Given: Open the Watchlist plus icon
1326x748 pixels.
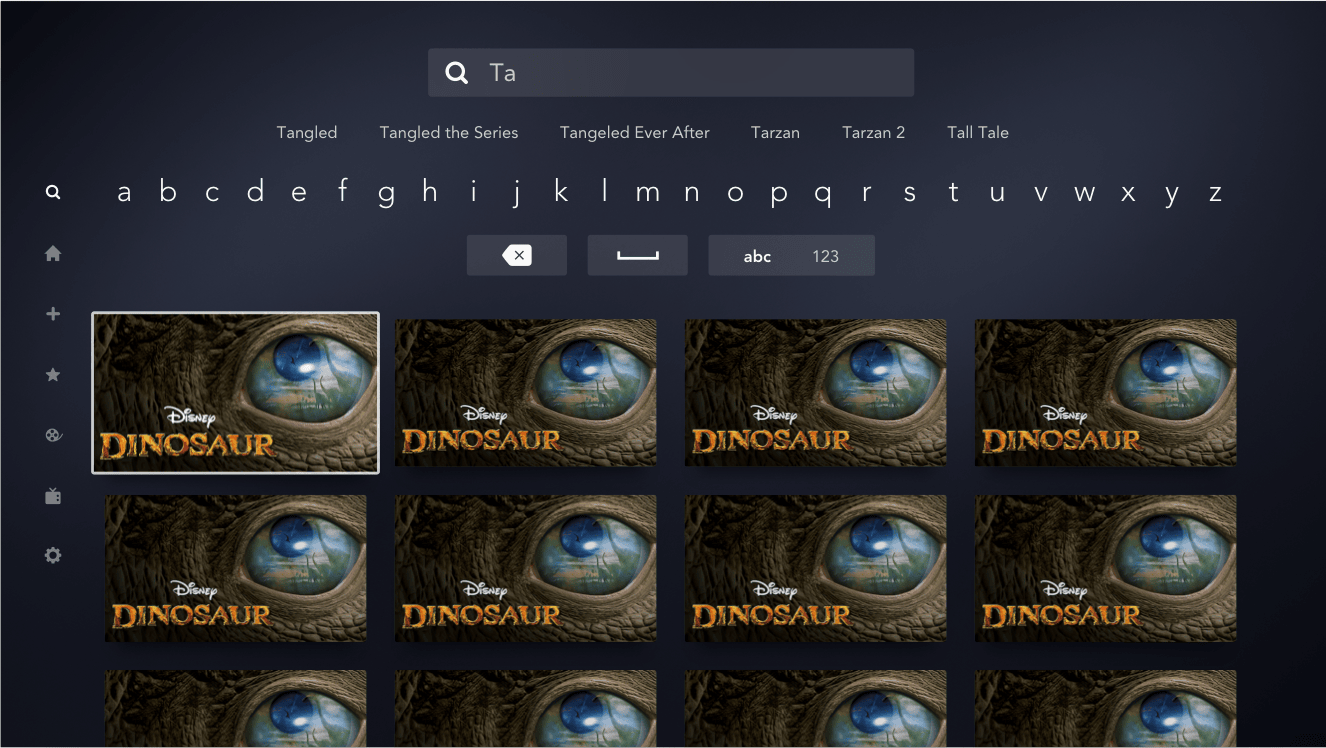Looking at the screenshot, I should [x=53, y=314].
